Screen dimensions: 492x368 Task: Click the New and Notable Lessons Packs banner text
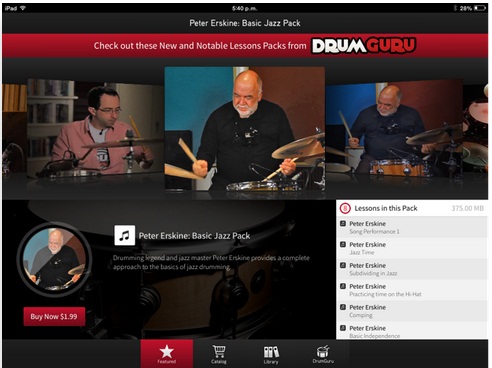pos(200,46)
